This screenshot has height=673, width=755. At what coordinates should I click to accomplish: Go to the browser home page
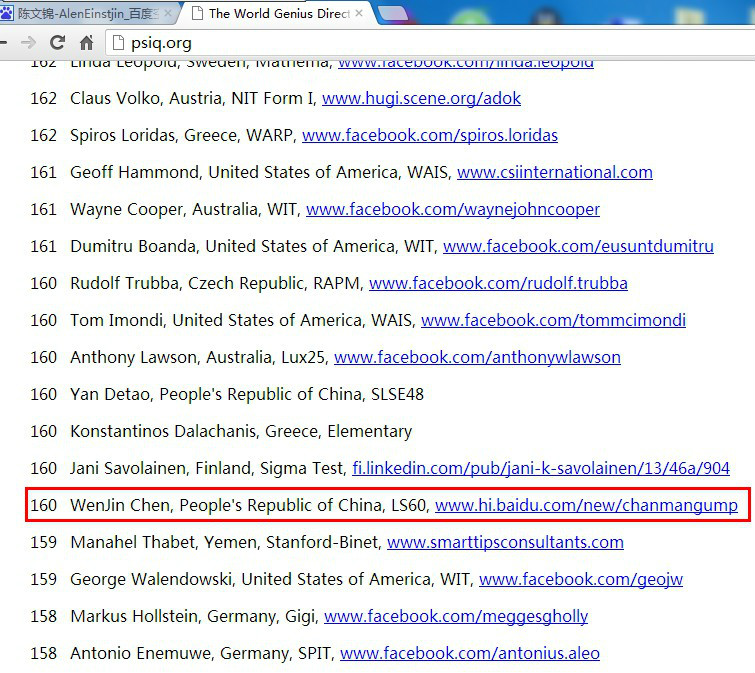86,42
